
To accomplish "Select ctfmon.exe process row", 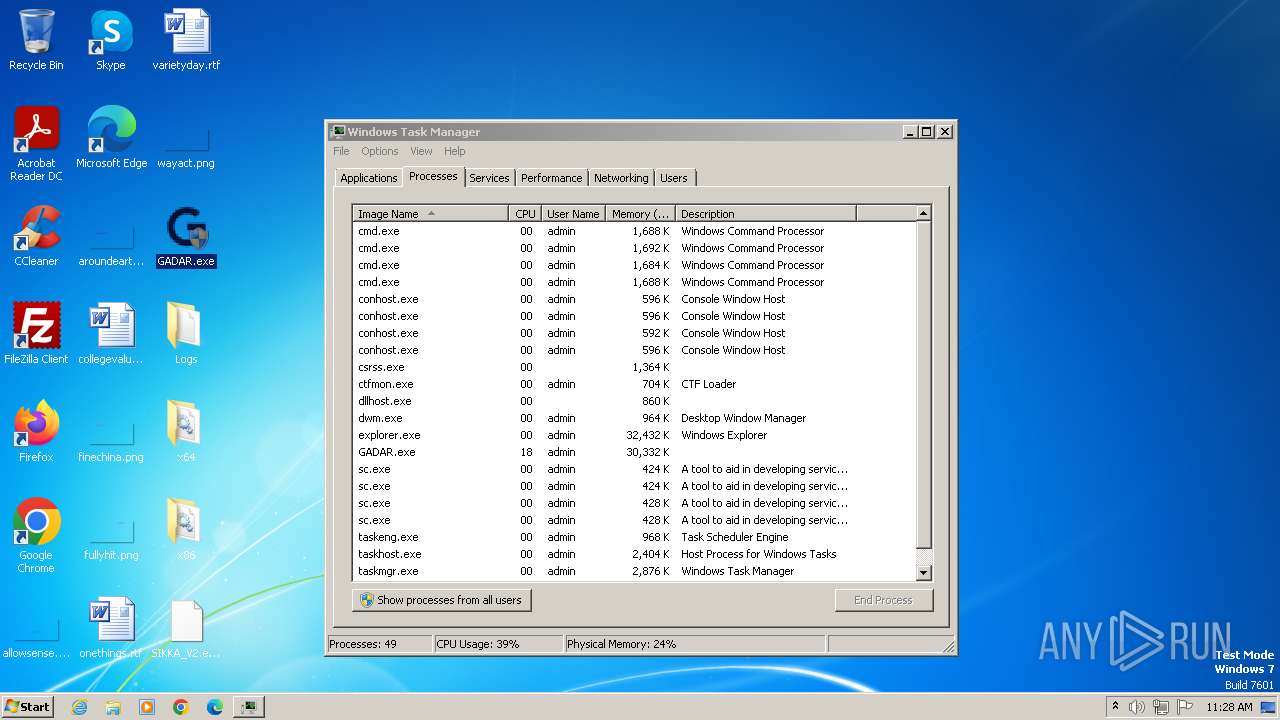I will [x=634, y=384].
